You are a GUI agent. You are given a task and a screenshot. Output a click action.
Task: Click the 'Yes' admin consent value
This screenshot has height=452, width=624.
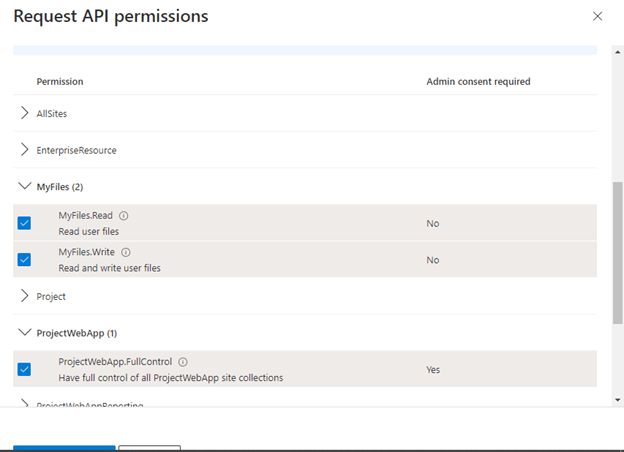coord(433,370)
